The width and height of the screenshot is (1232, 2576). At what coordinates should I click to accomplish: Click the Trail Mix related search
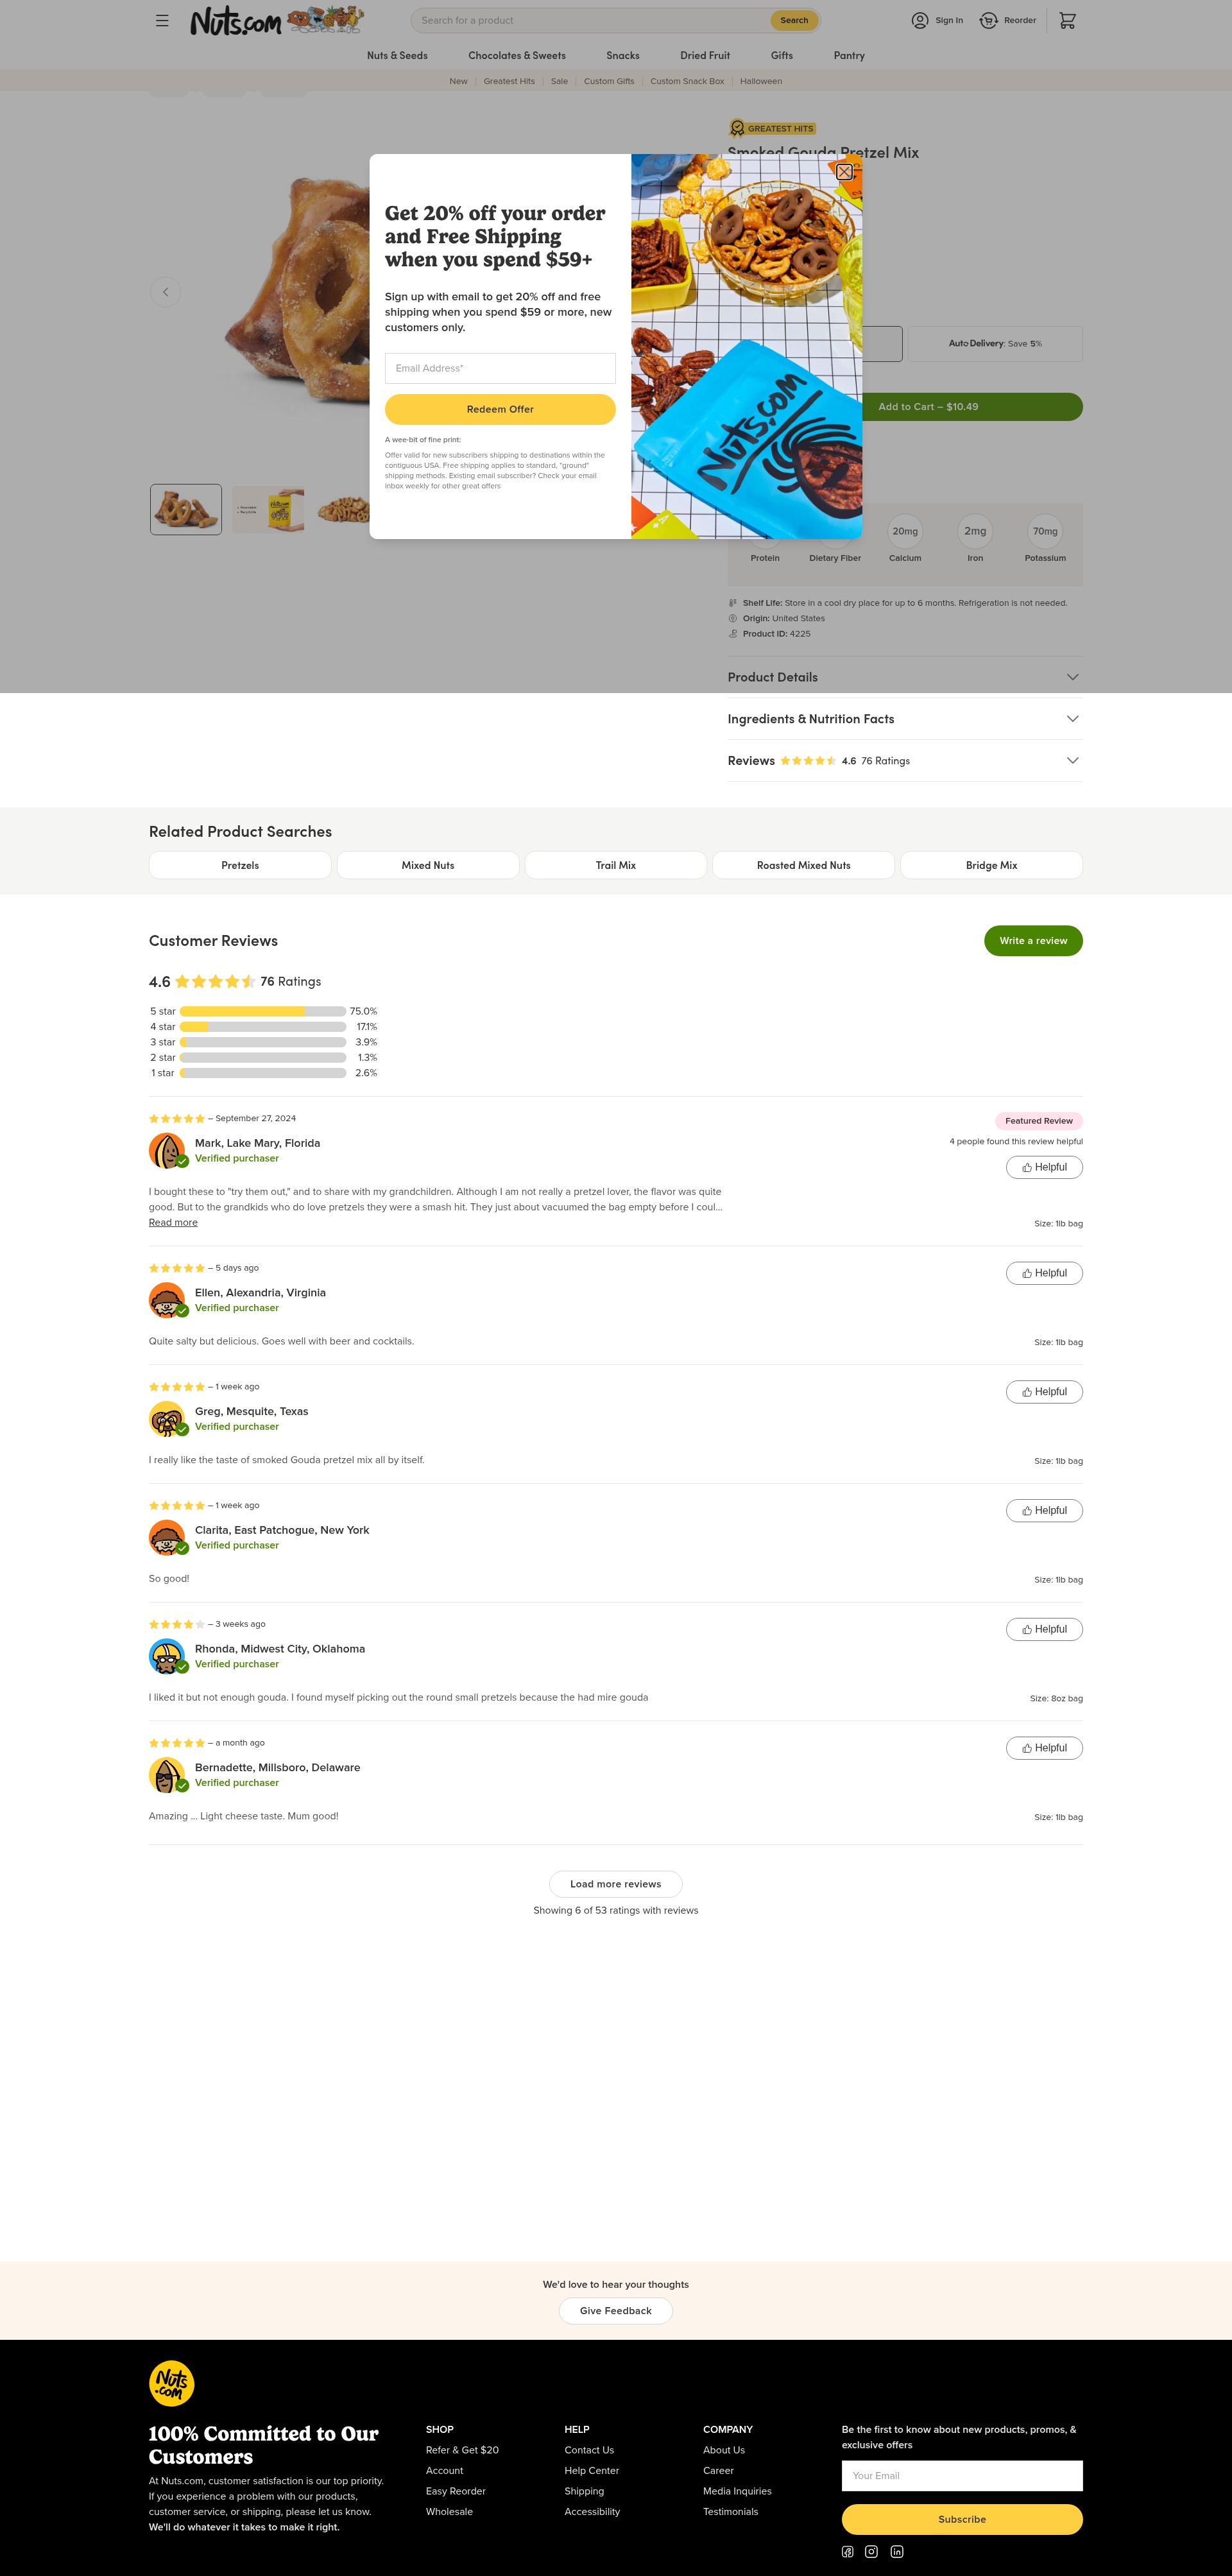tap(616, 865)
